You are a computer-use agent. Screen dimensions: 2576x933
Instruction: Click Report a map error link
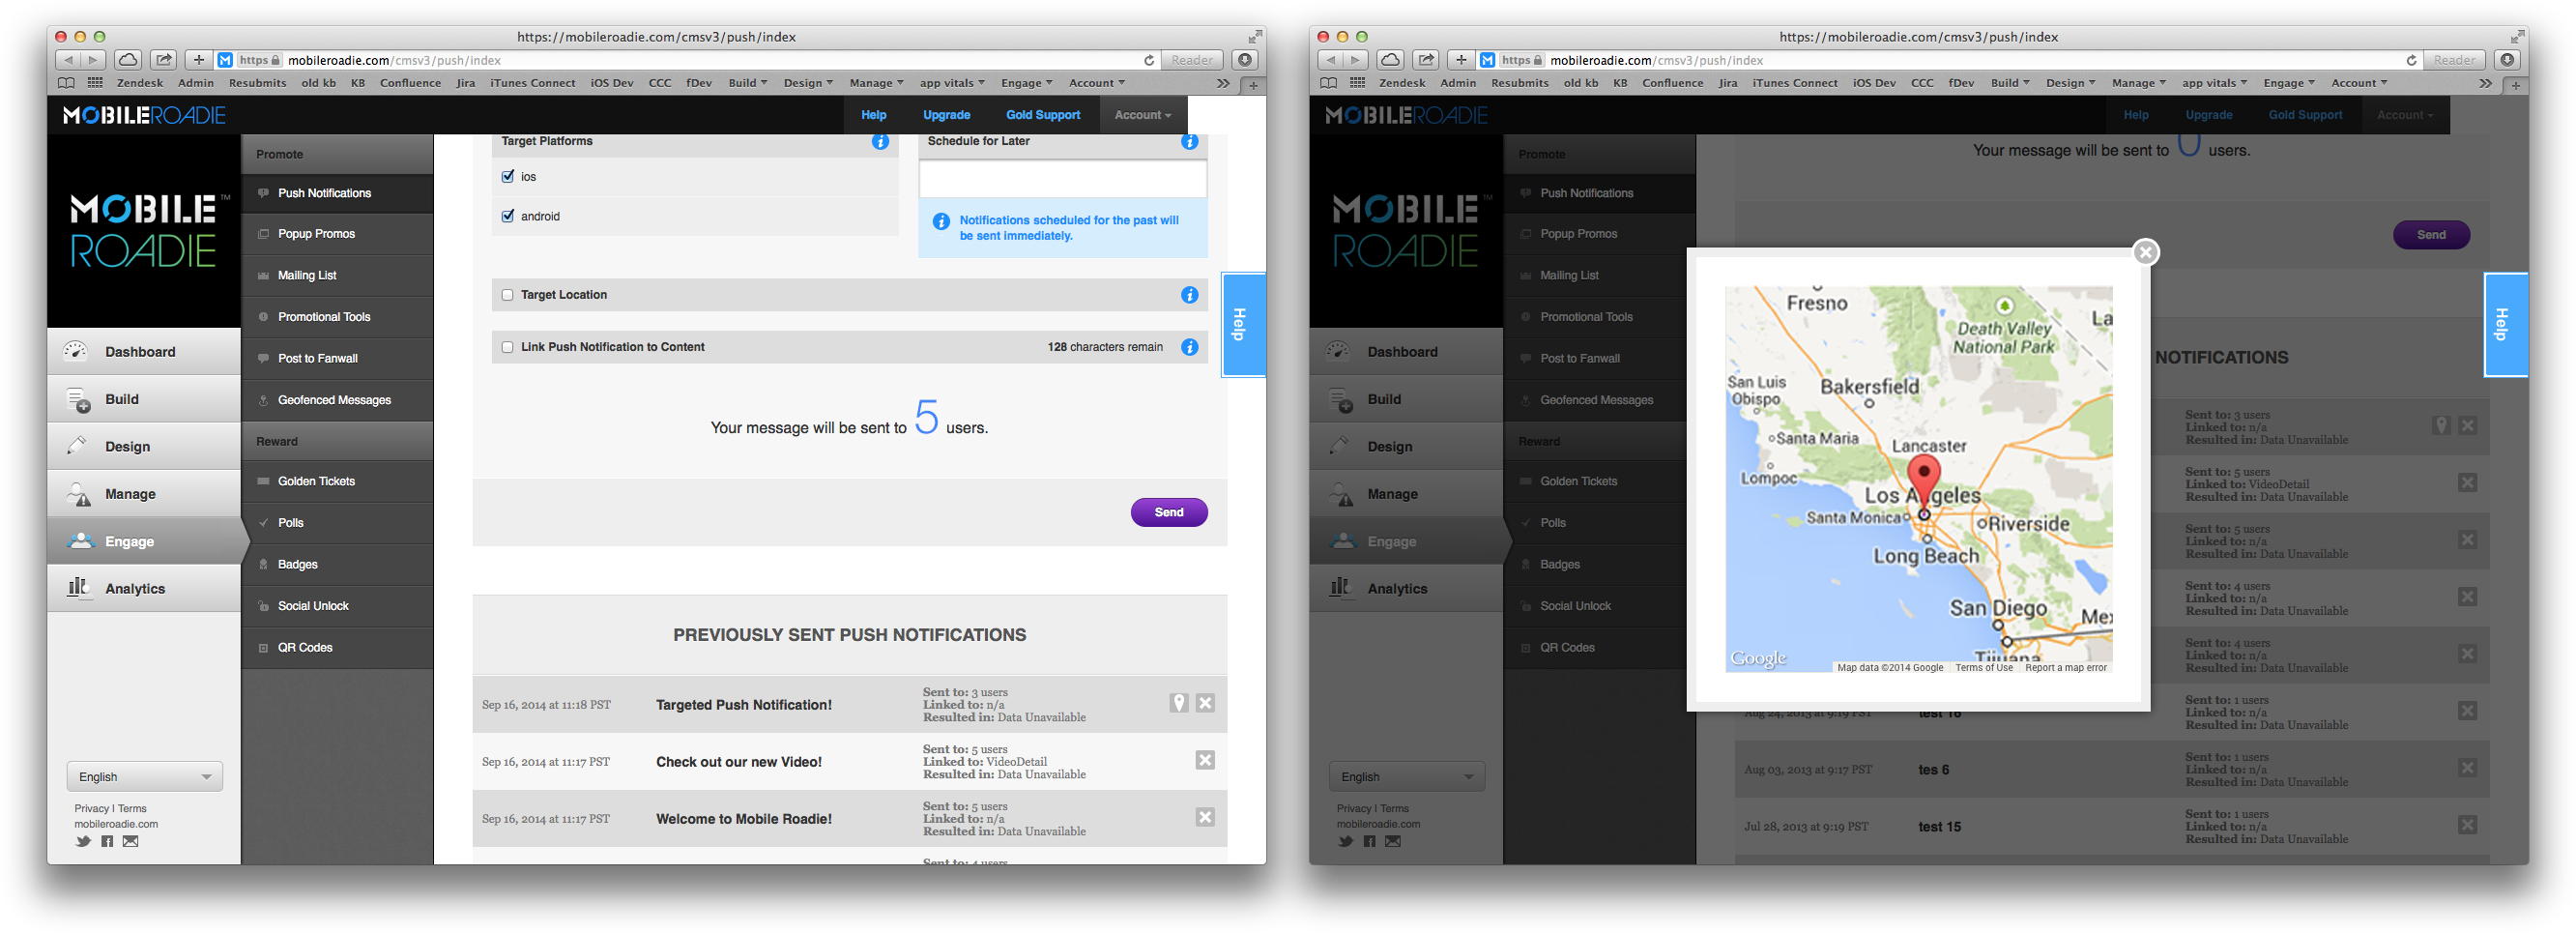click(2065, 668)
